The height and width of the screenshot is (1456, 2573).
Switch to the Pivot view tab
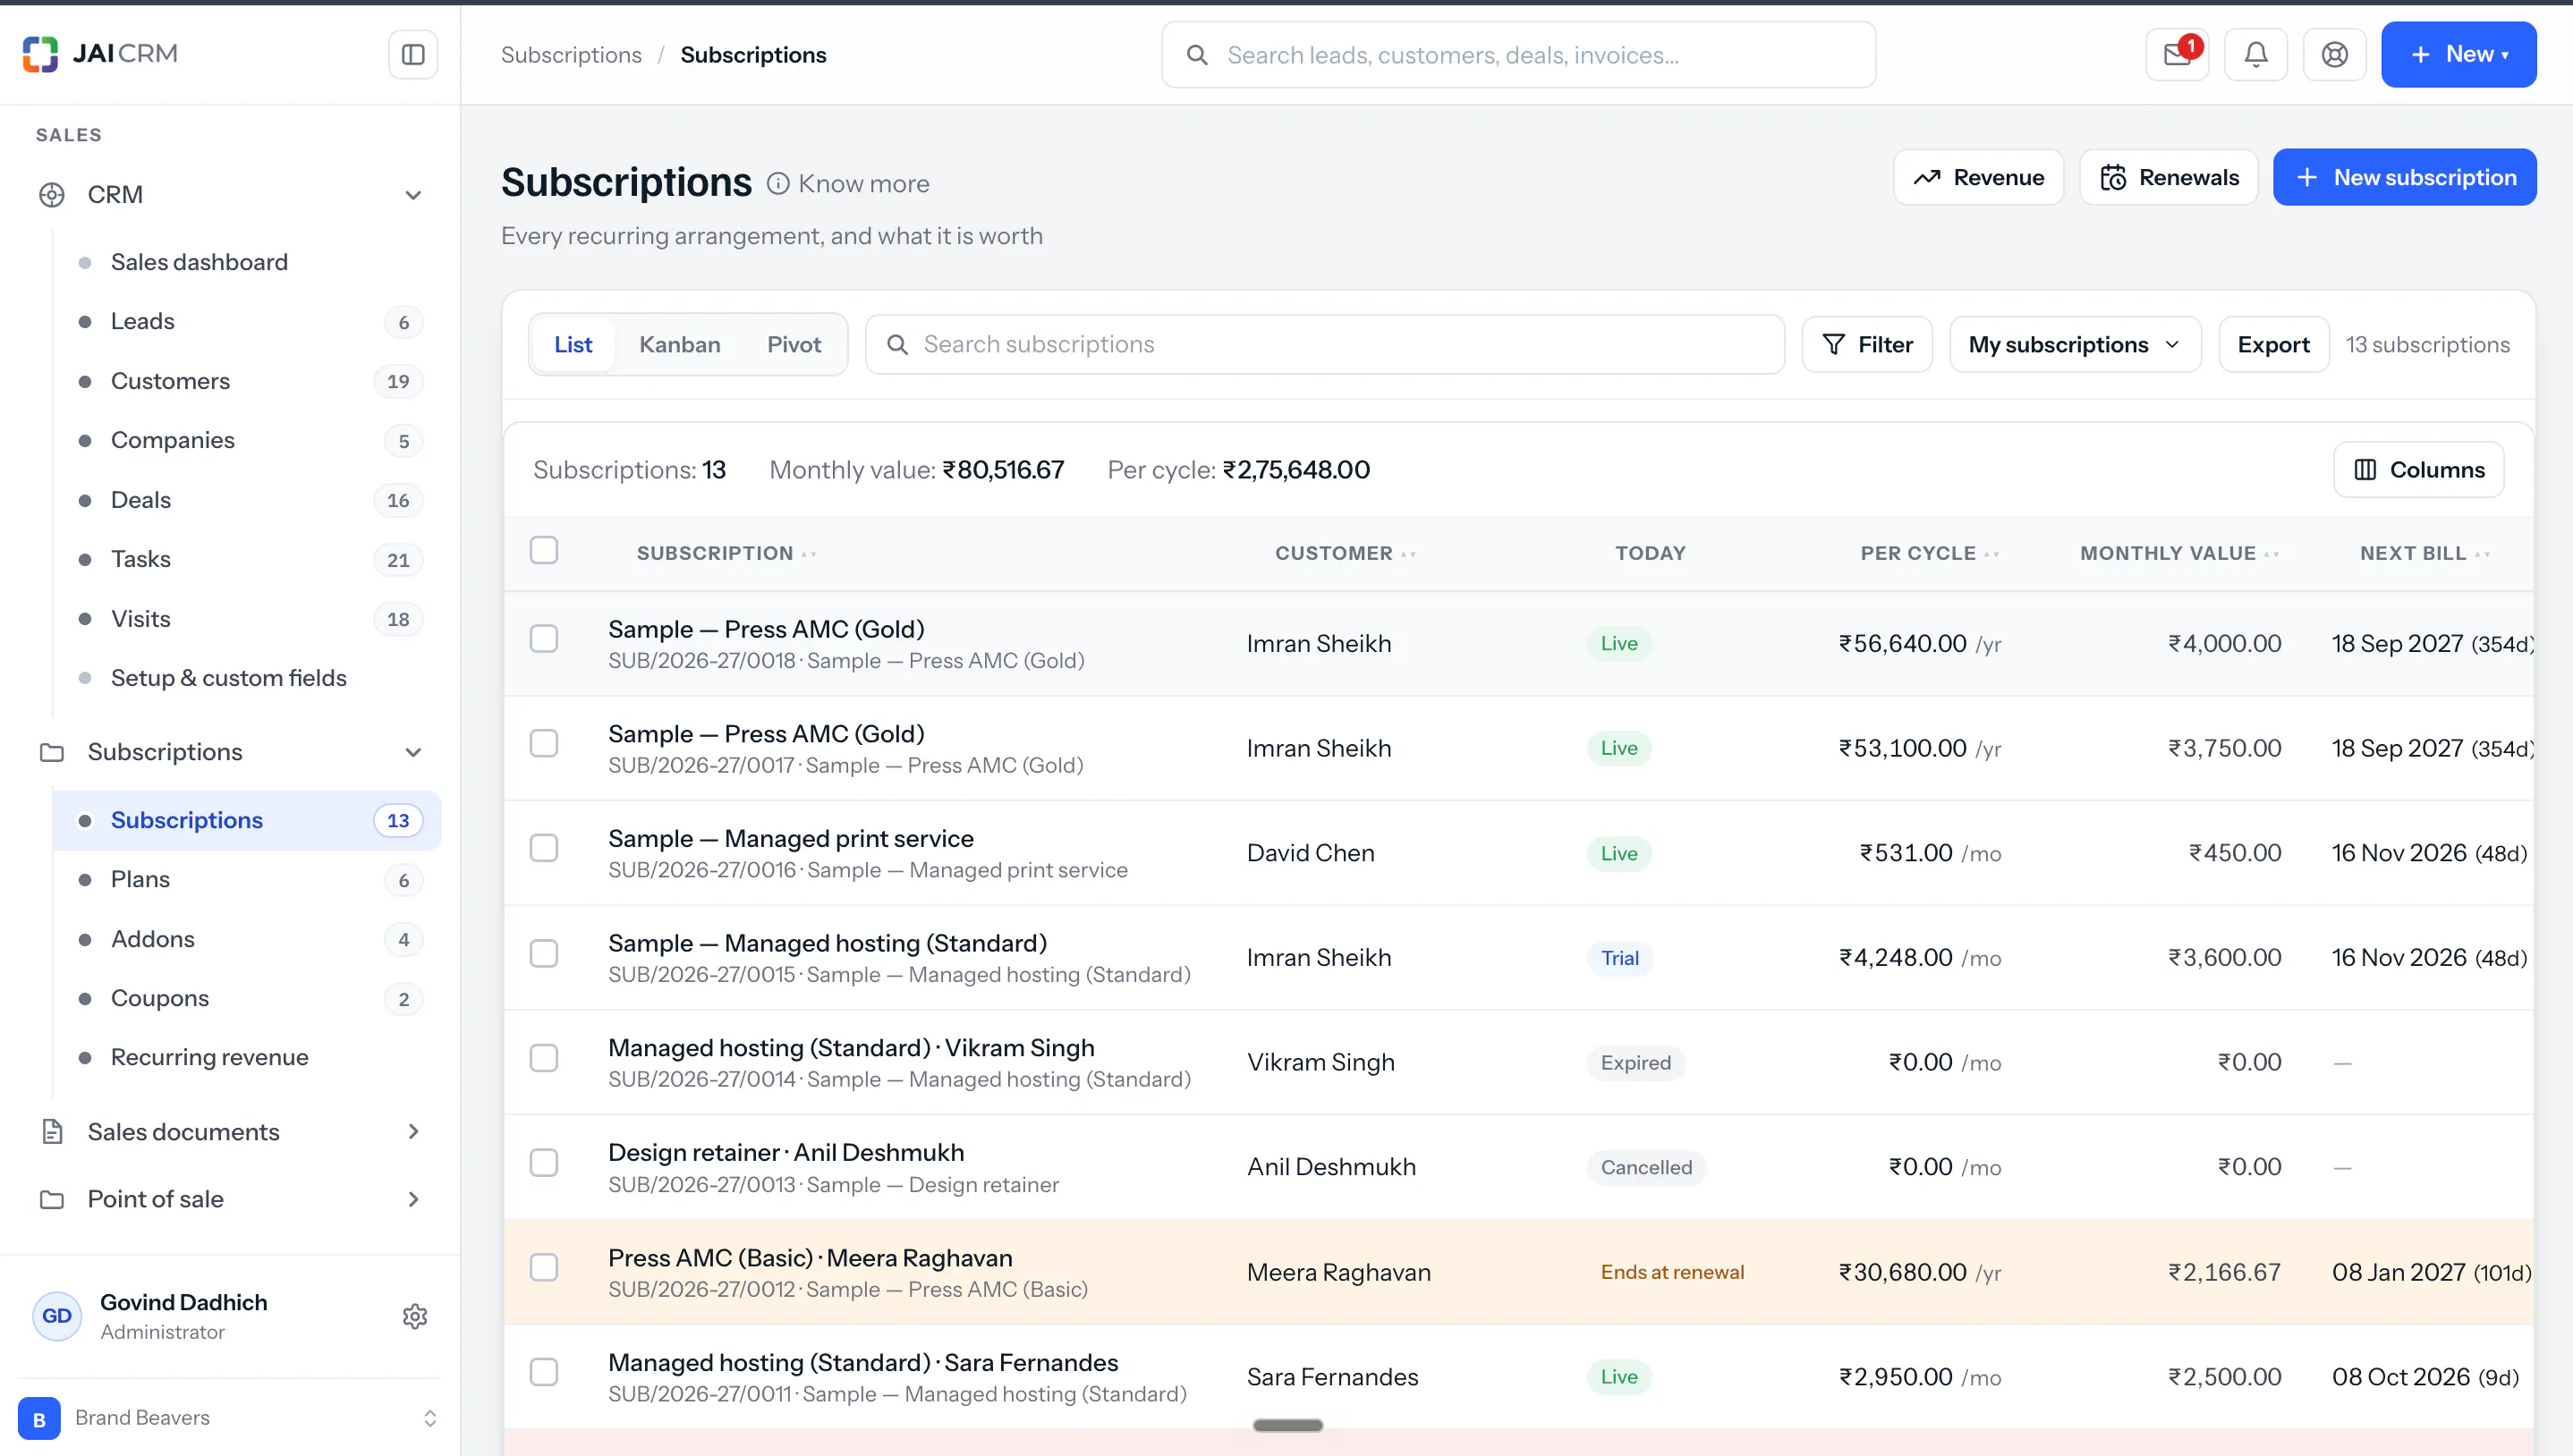(x=794, y=345)
